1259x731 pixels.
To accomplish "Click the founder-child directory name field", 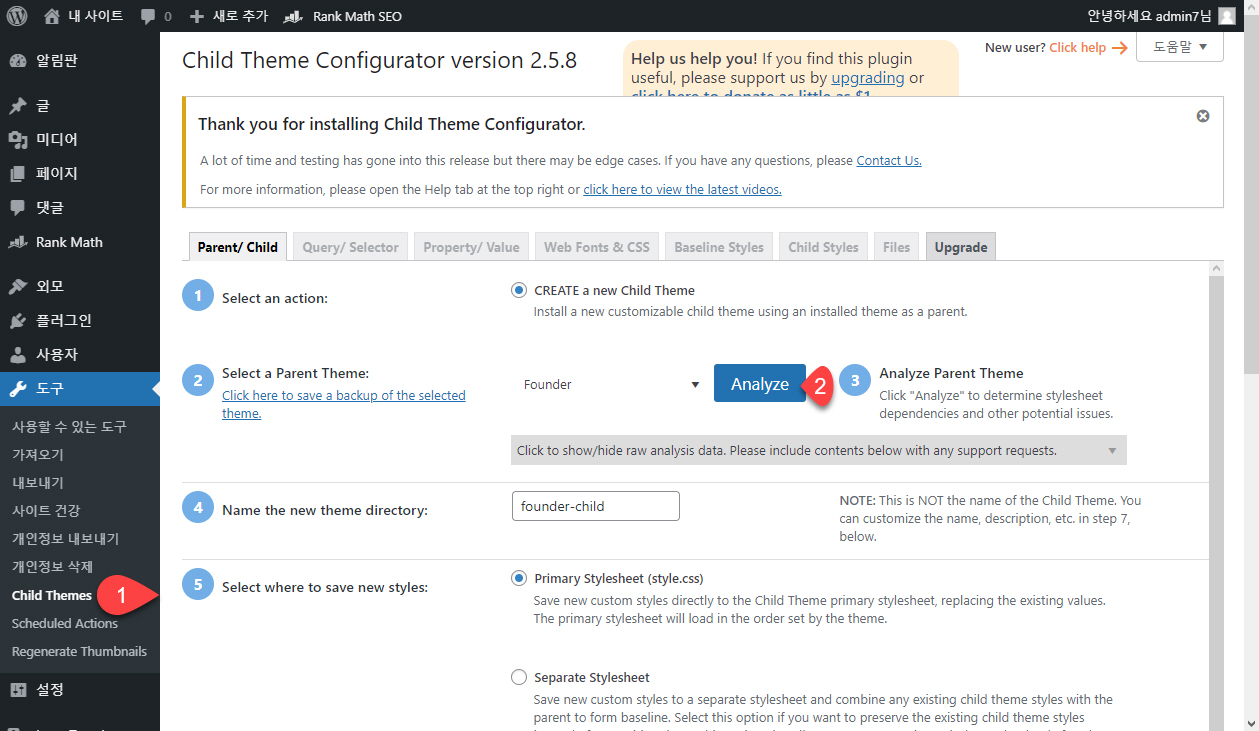I will click(x=595, y=506).
